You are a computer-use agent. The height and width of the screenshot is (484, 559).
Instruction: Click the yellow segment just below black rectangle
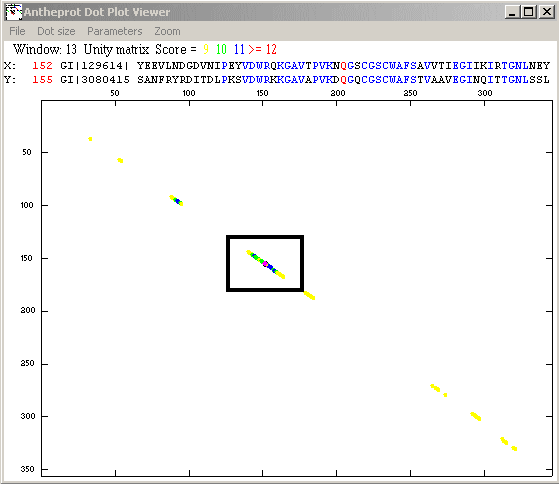[309, 295]
